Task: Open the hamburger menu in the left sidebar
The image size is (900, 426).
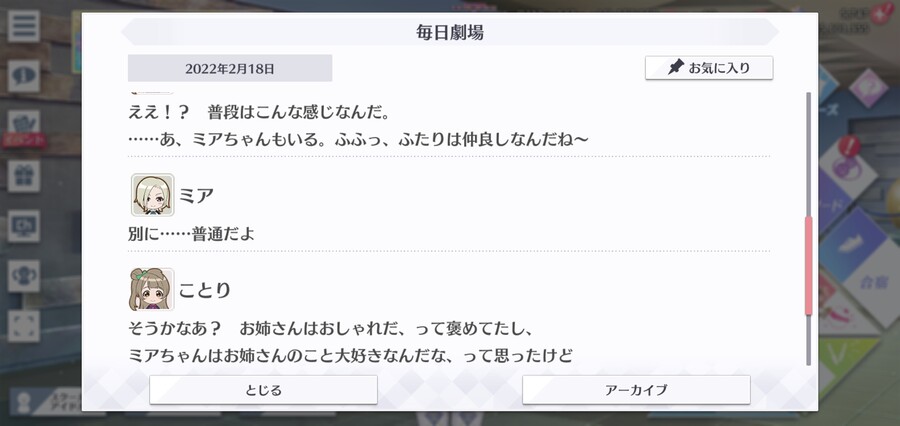Action: click(x=24, y=26)
